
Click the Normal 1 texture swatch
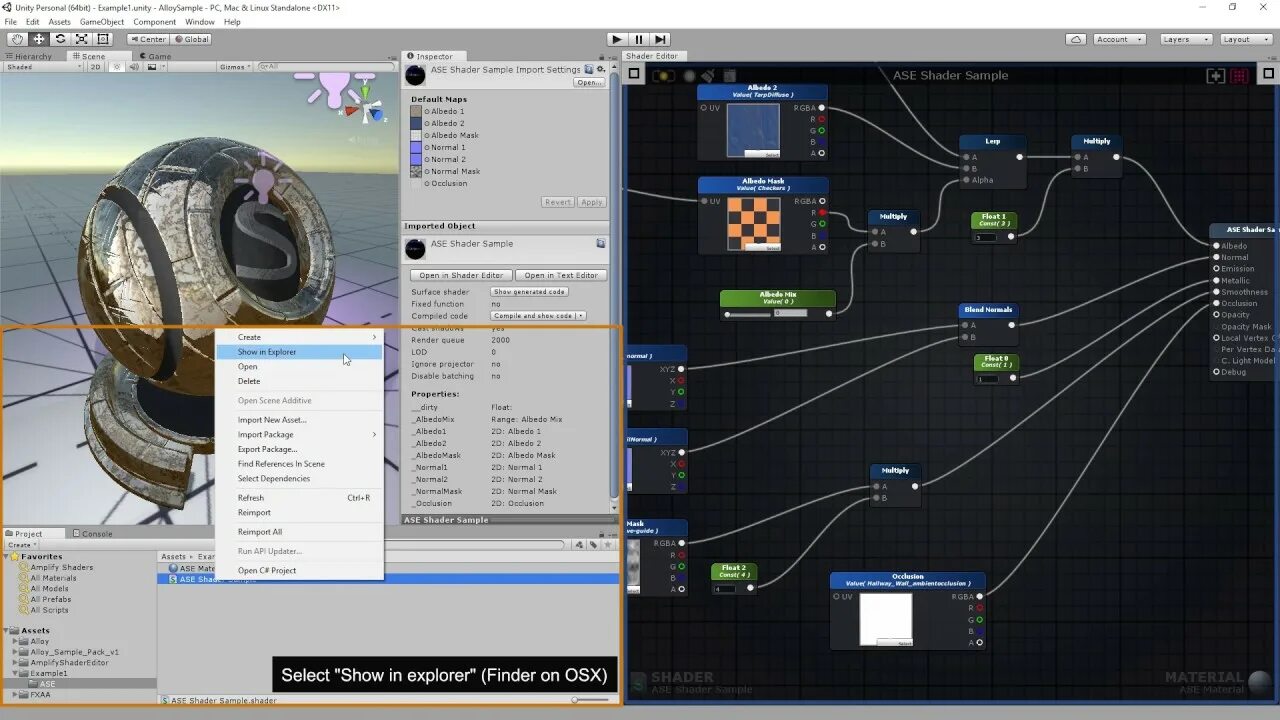(x=416, y=147)
